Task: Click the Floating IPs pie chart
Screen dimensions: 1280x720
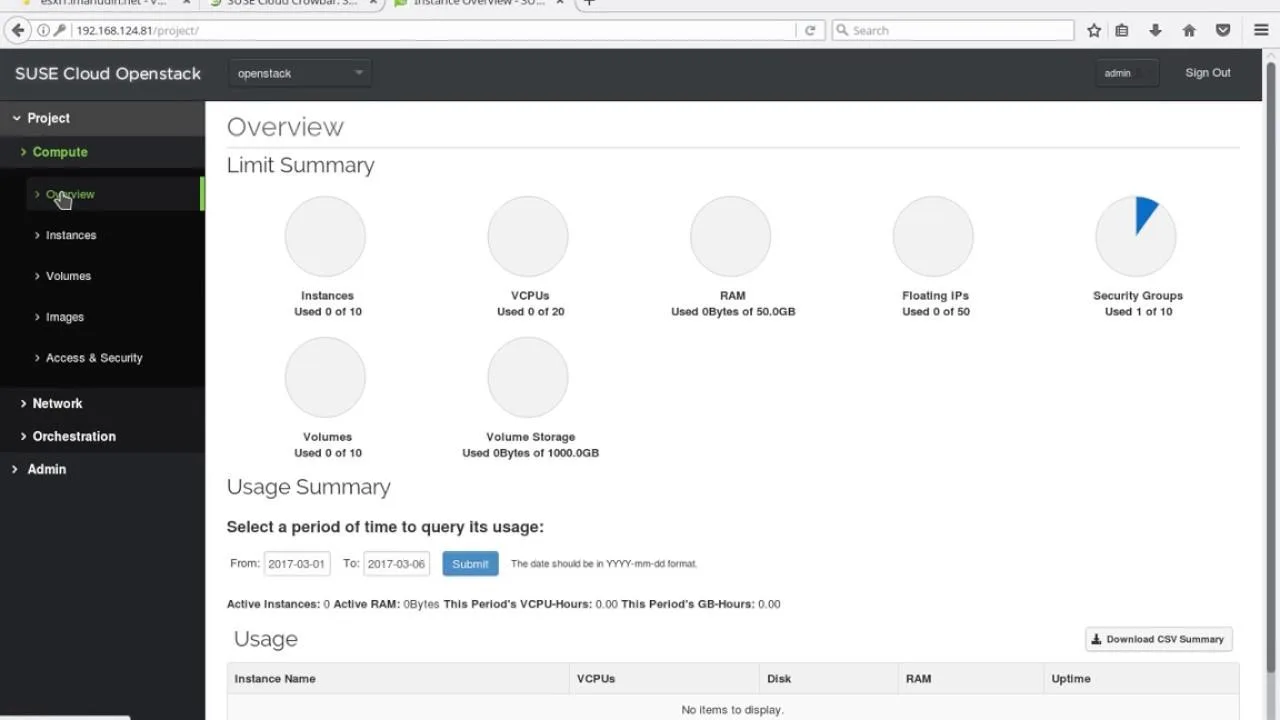Action: point(933,236)
